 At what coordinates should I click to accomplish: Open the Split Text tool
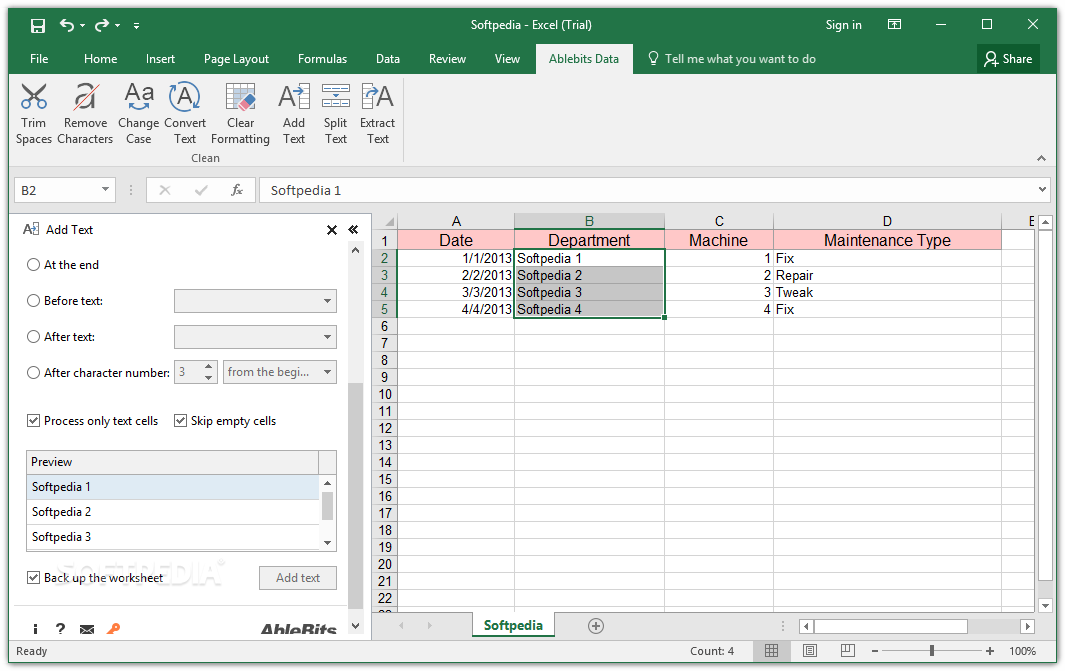tap(336, 113)
